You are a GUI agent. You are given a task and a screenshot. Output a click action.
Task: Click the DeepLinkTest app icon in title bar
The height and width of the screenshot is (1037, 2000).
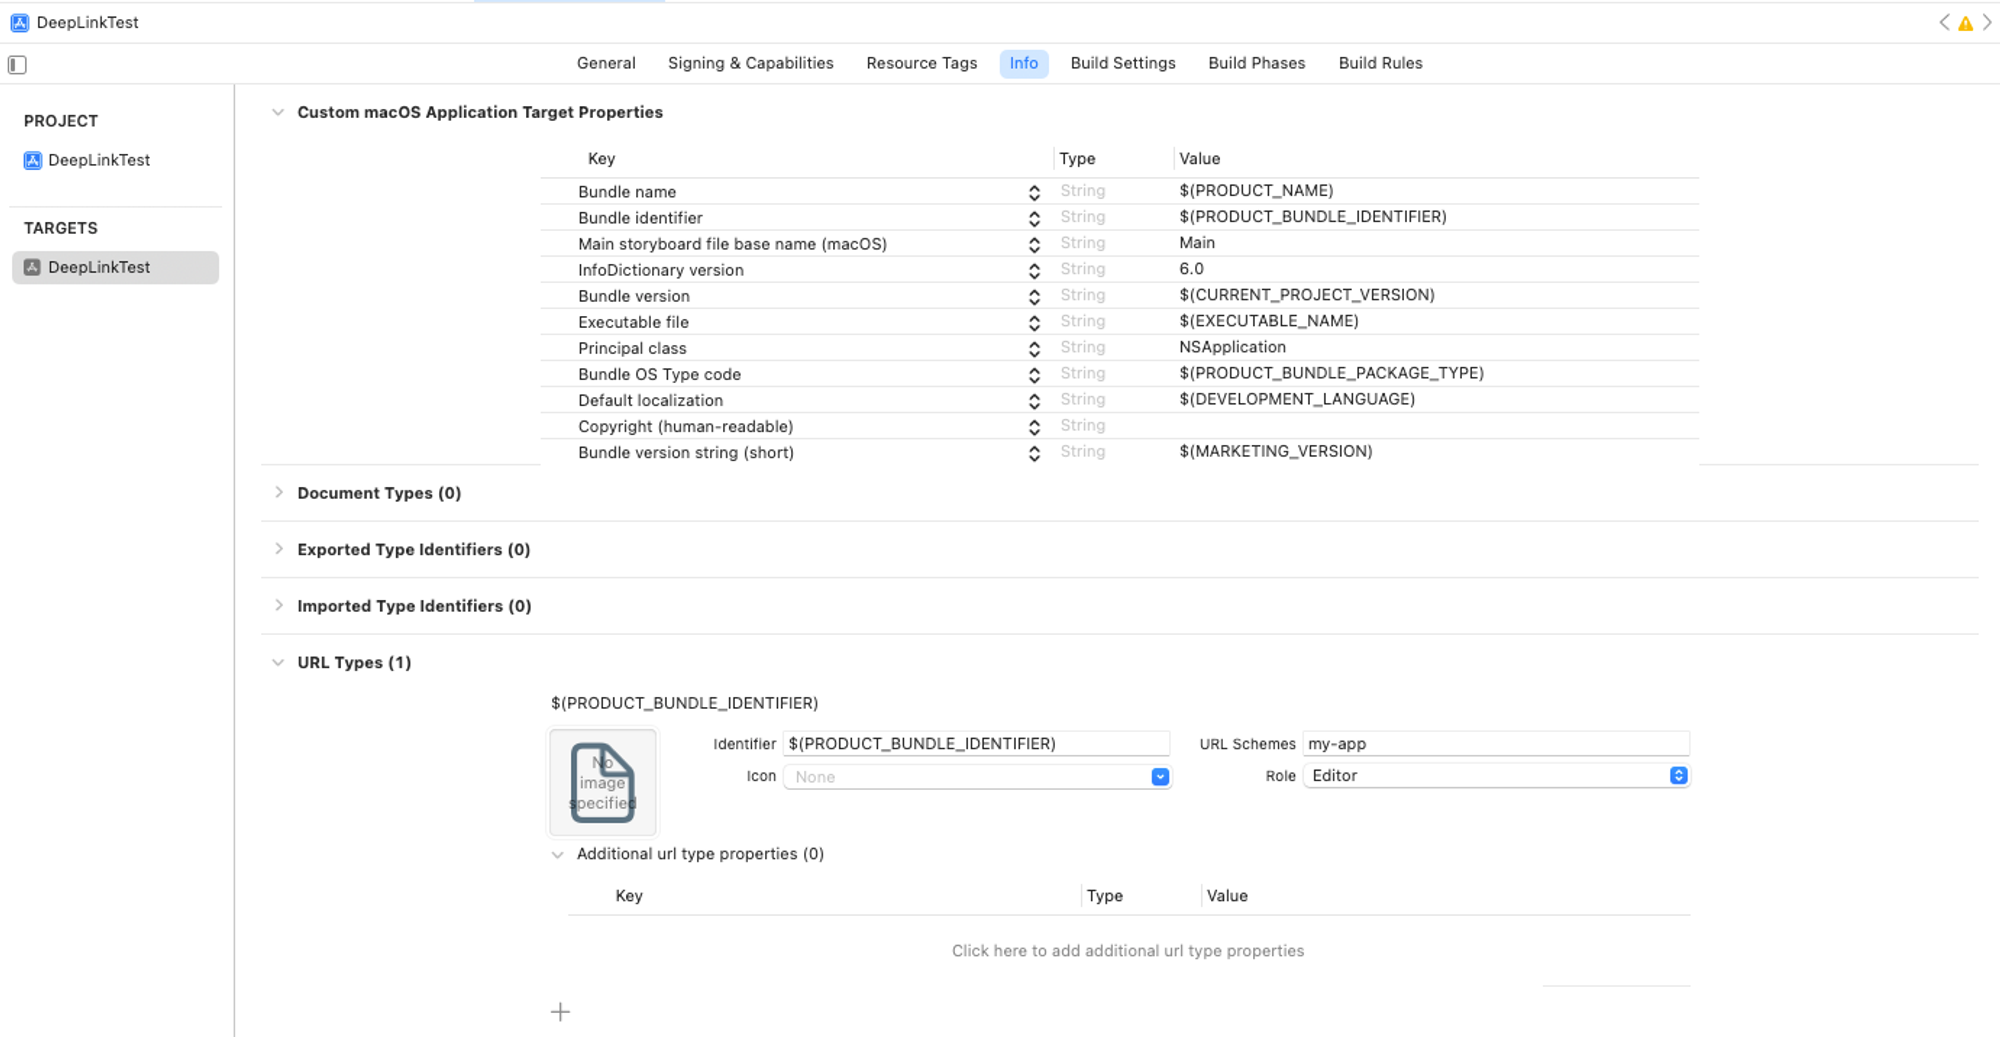pyautogui.click(x=19, y=22)
